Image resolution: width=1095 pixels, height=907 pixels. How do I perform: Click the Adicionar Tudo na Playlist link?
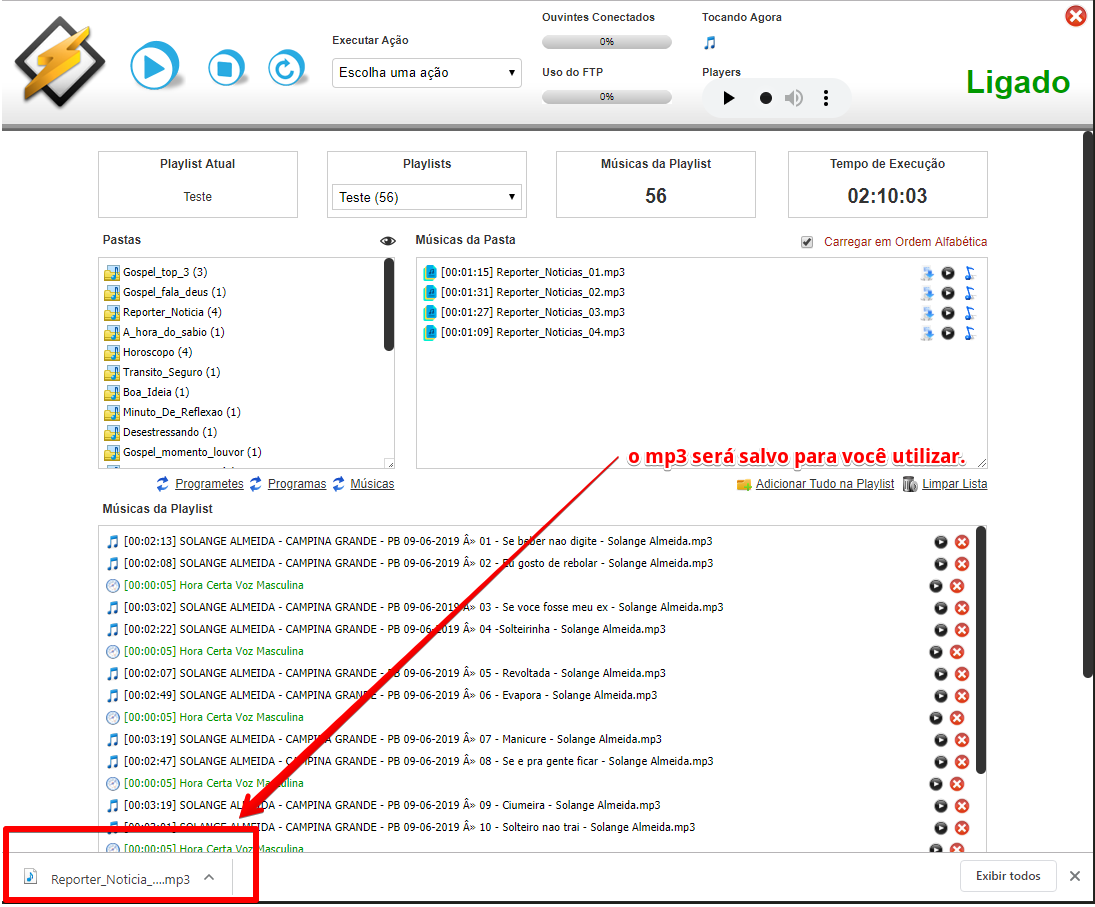(824, 484)
